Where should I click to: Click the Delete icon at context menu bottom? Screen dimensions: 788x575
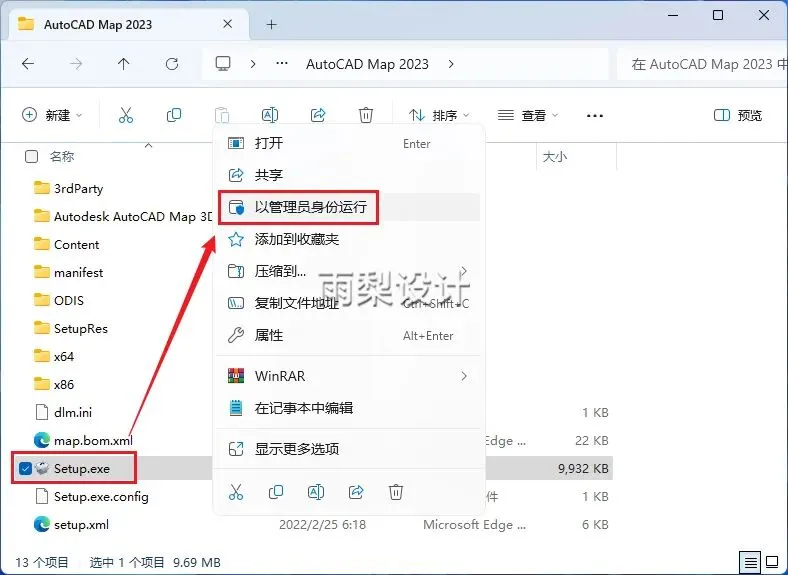[396, 492]
